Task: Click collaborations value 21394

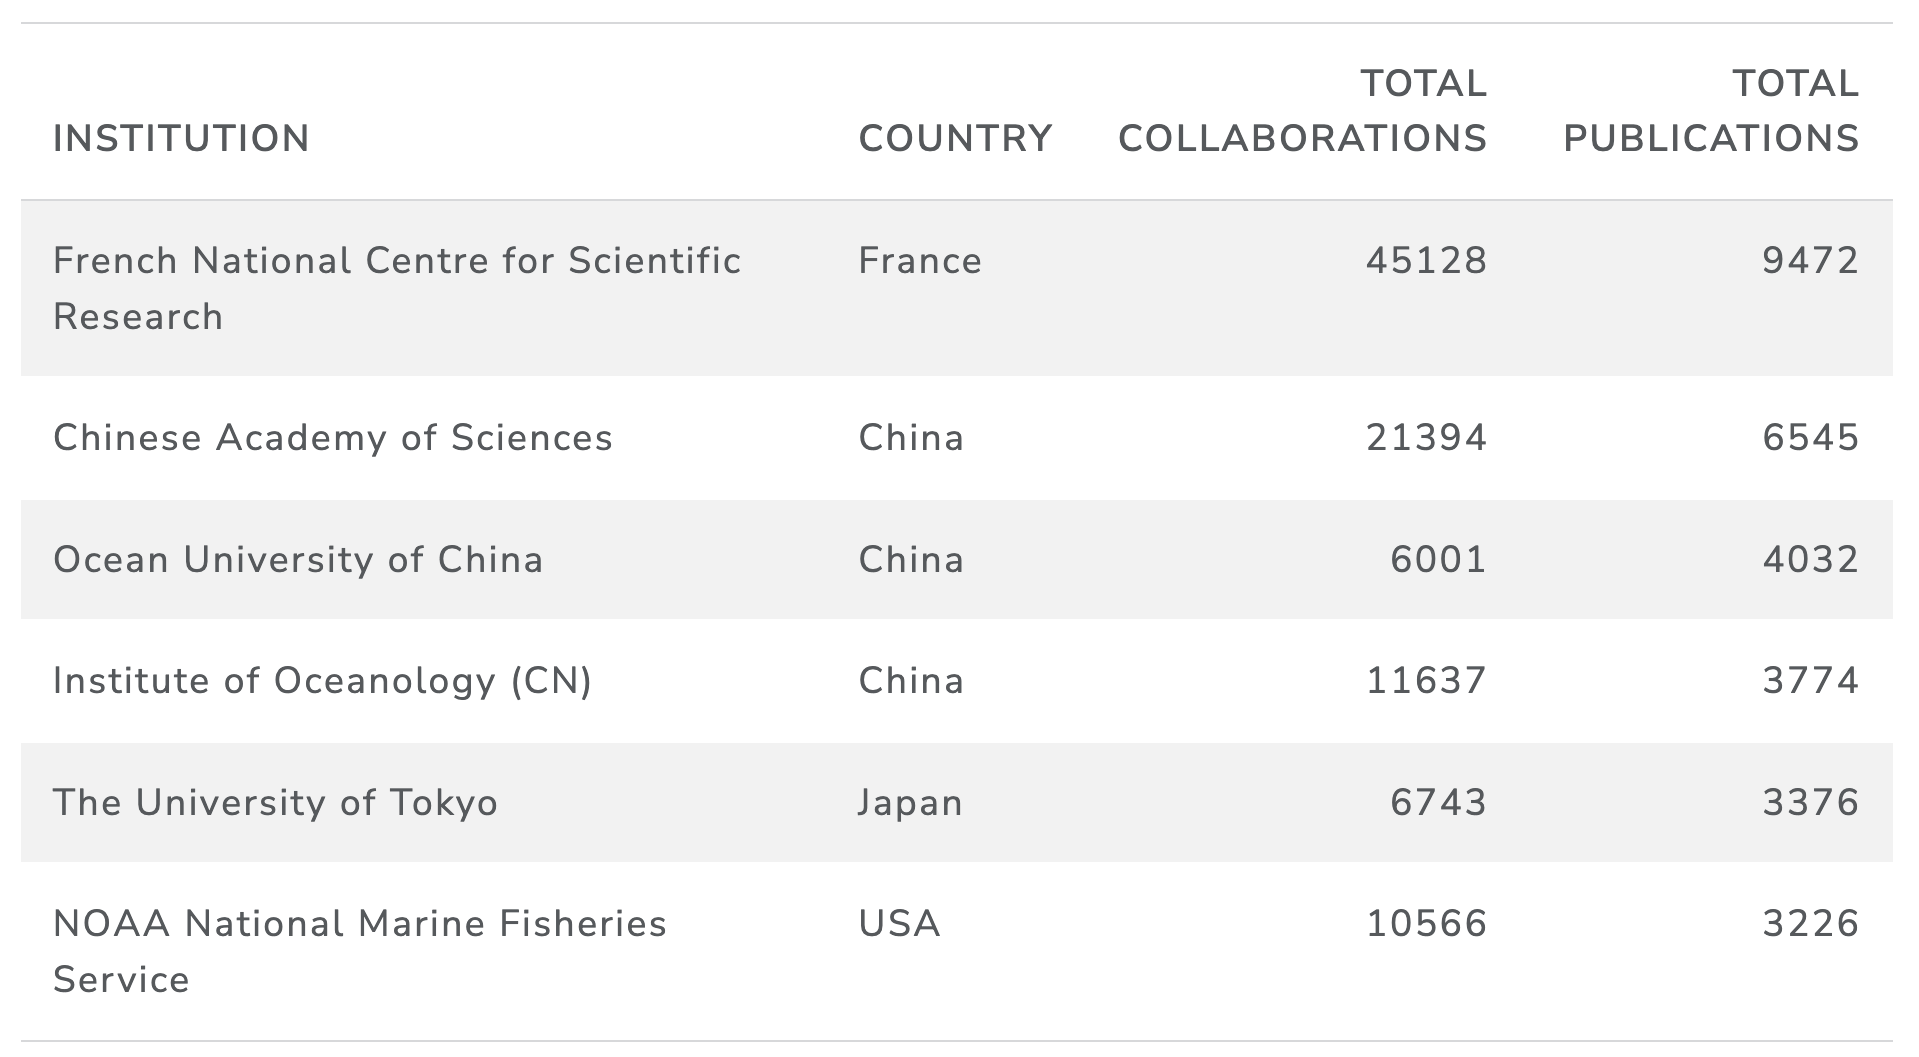Action: 1427,438
